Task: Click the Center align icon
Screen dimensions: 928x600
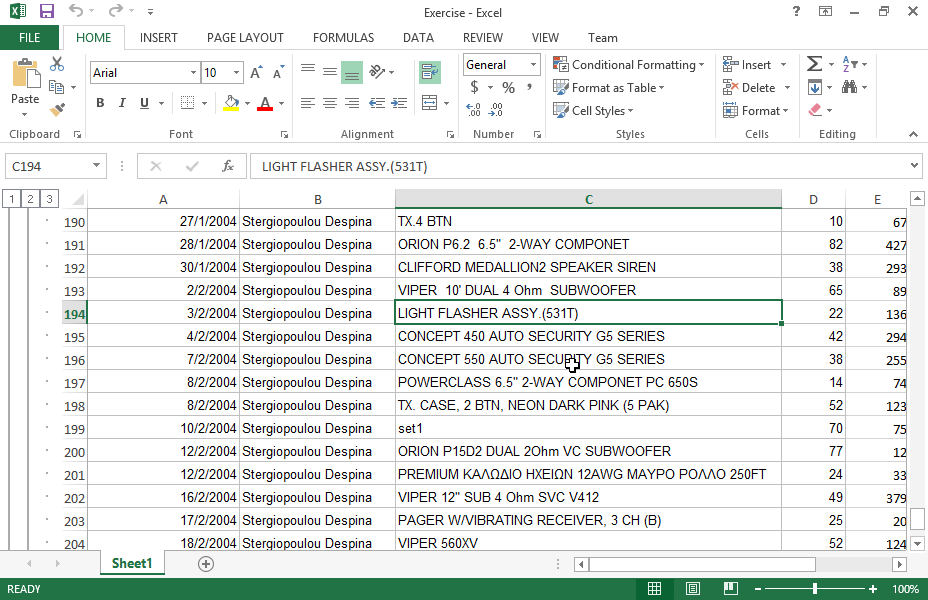Action: 329,103
